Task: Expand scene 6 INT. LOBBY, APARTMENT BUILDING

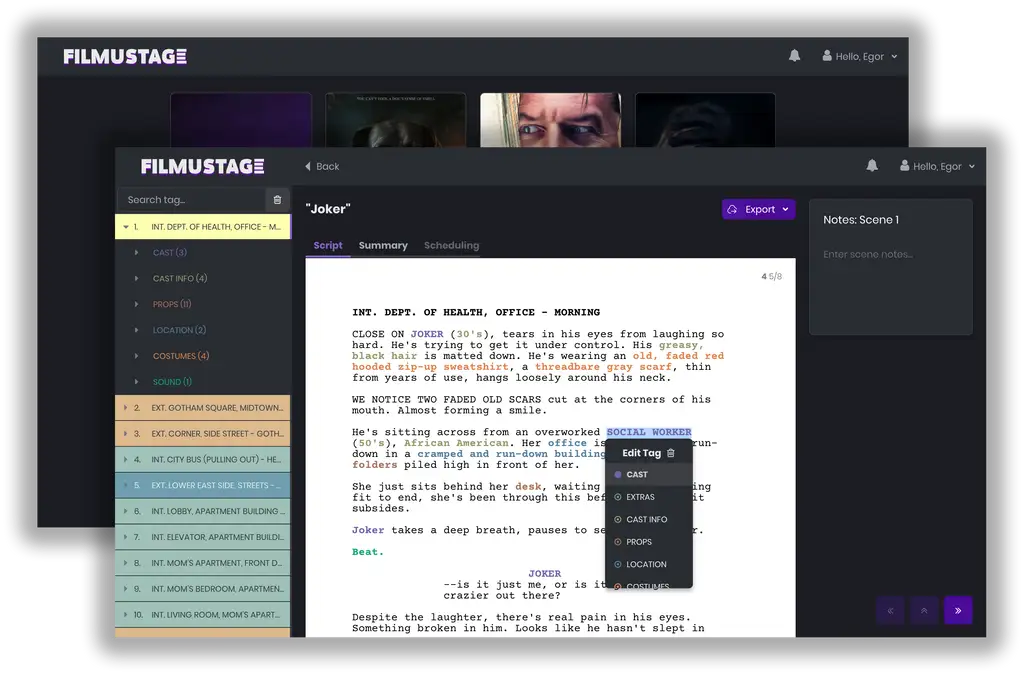Action: pos(125,511)
